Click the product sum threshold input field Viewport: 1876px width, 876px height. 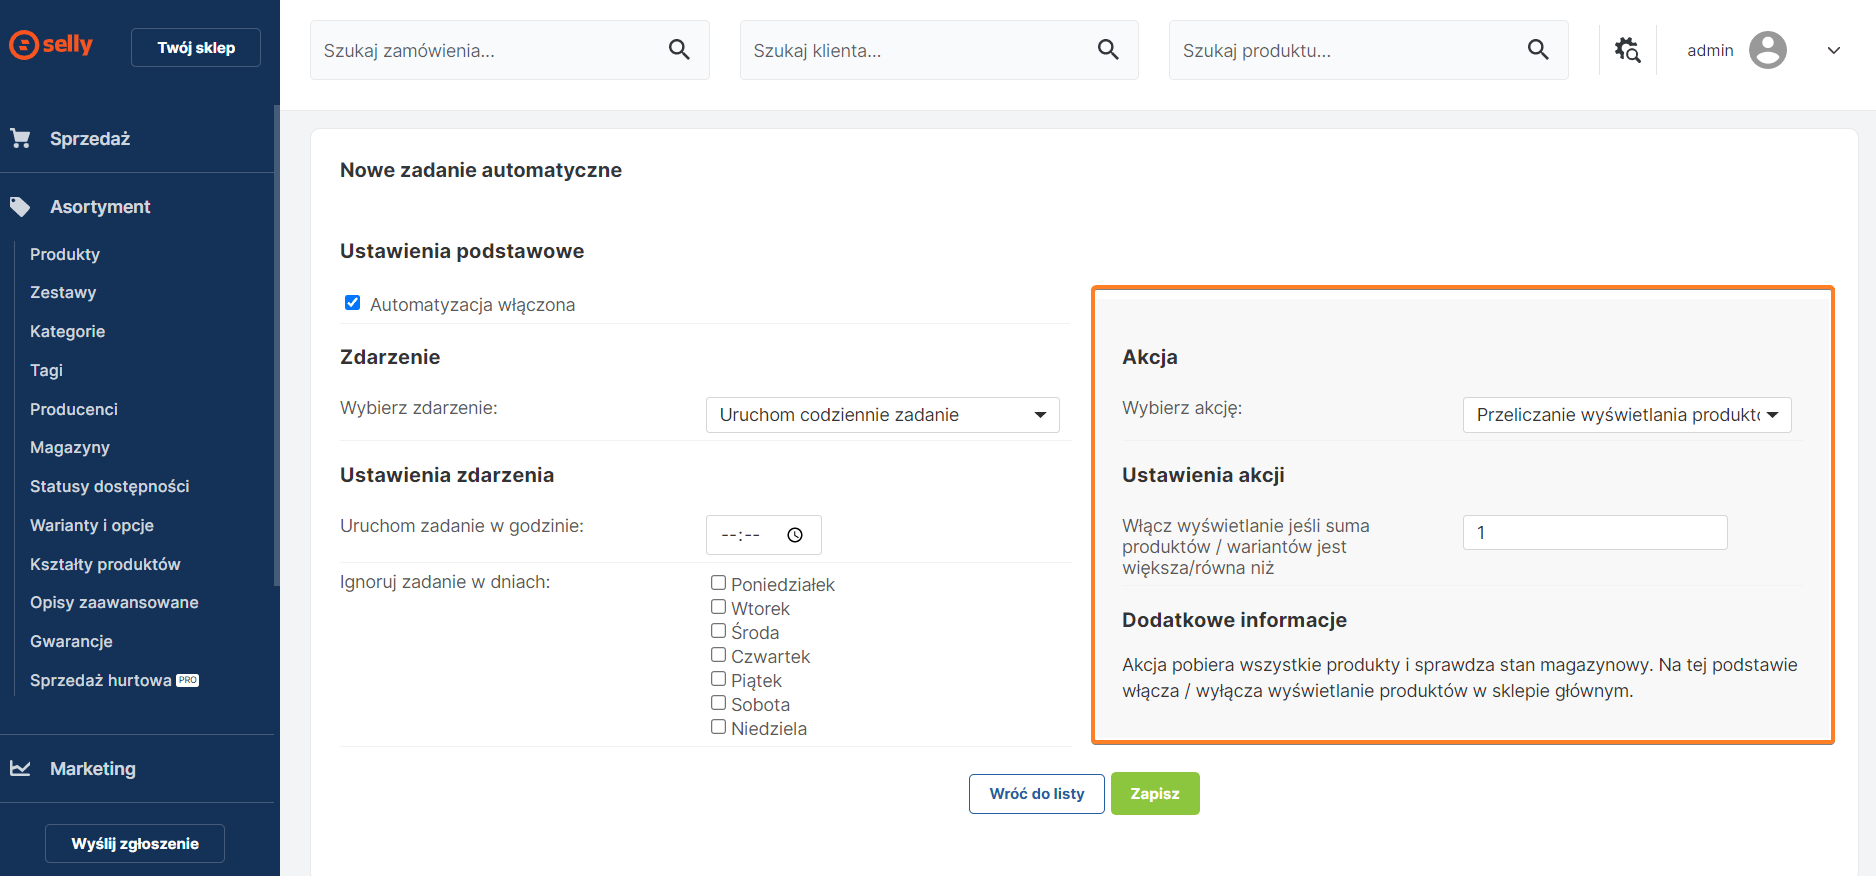pyautogui.click(x=1594, y=533)
